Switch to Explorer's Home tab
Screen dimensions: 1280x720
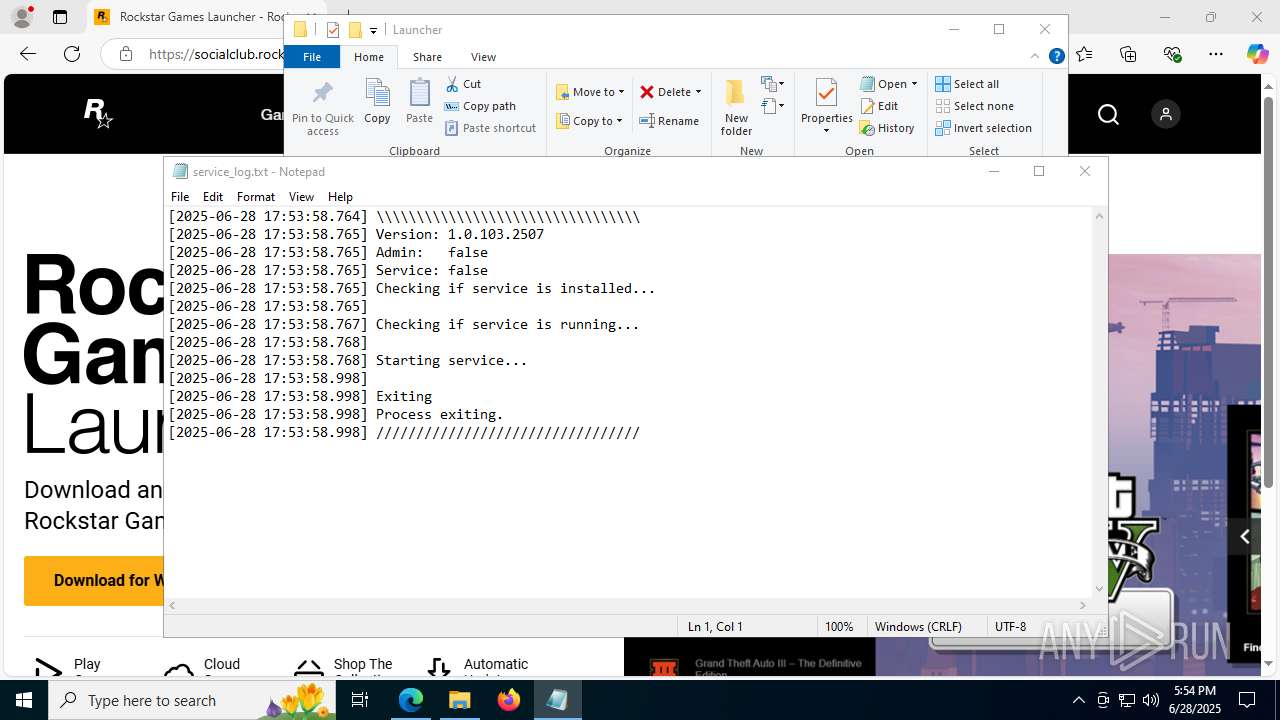coord(369,57)
